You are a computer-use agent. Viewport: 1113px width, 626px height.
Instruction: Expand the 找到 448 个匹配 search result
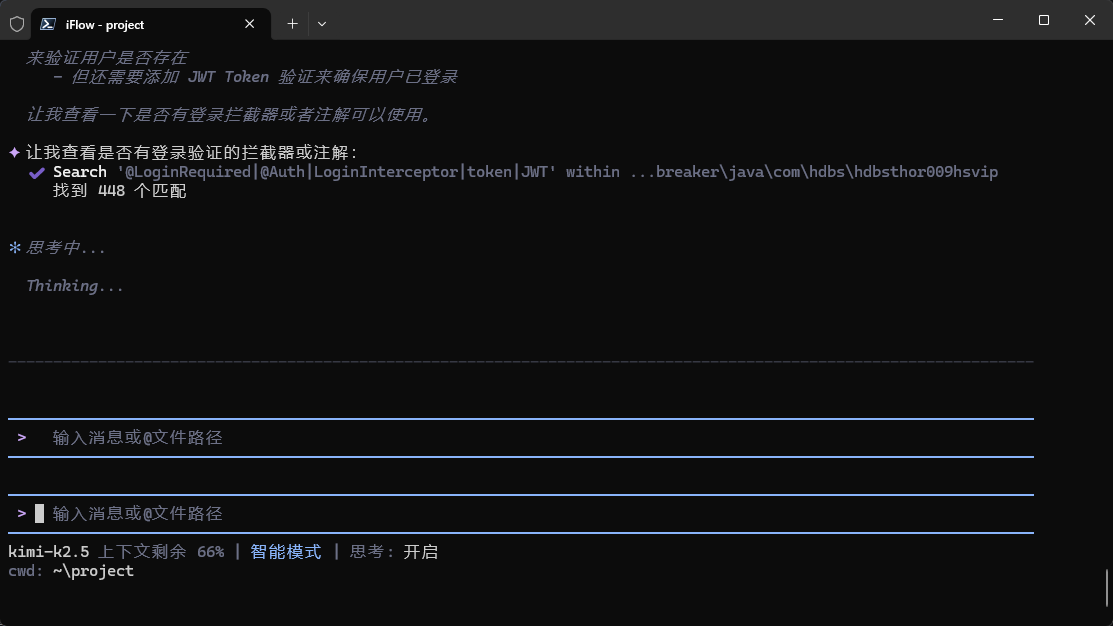119,191
